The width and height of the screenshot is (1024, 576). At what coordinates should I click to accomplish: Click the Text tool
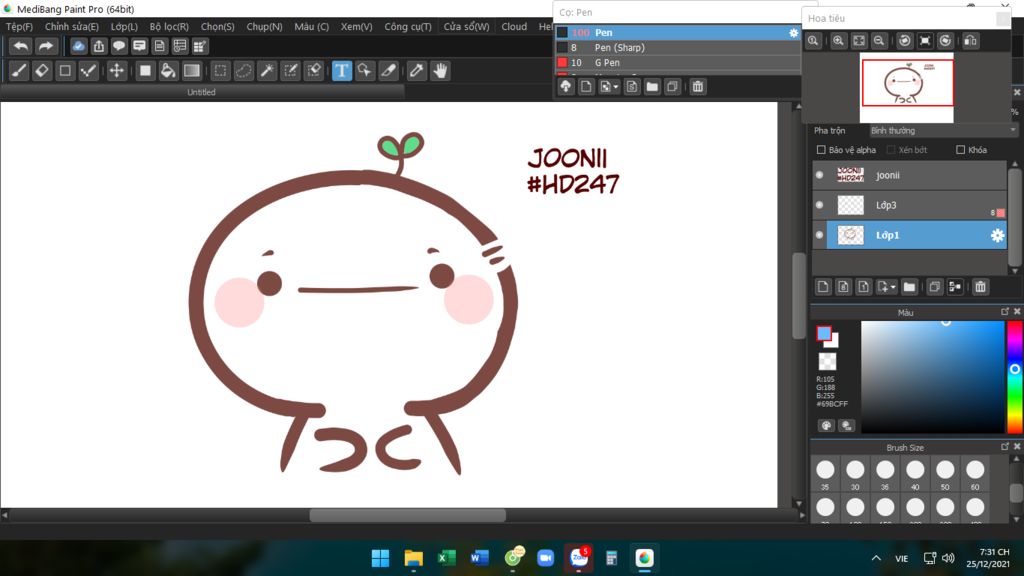click(x=342, y=71)
